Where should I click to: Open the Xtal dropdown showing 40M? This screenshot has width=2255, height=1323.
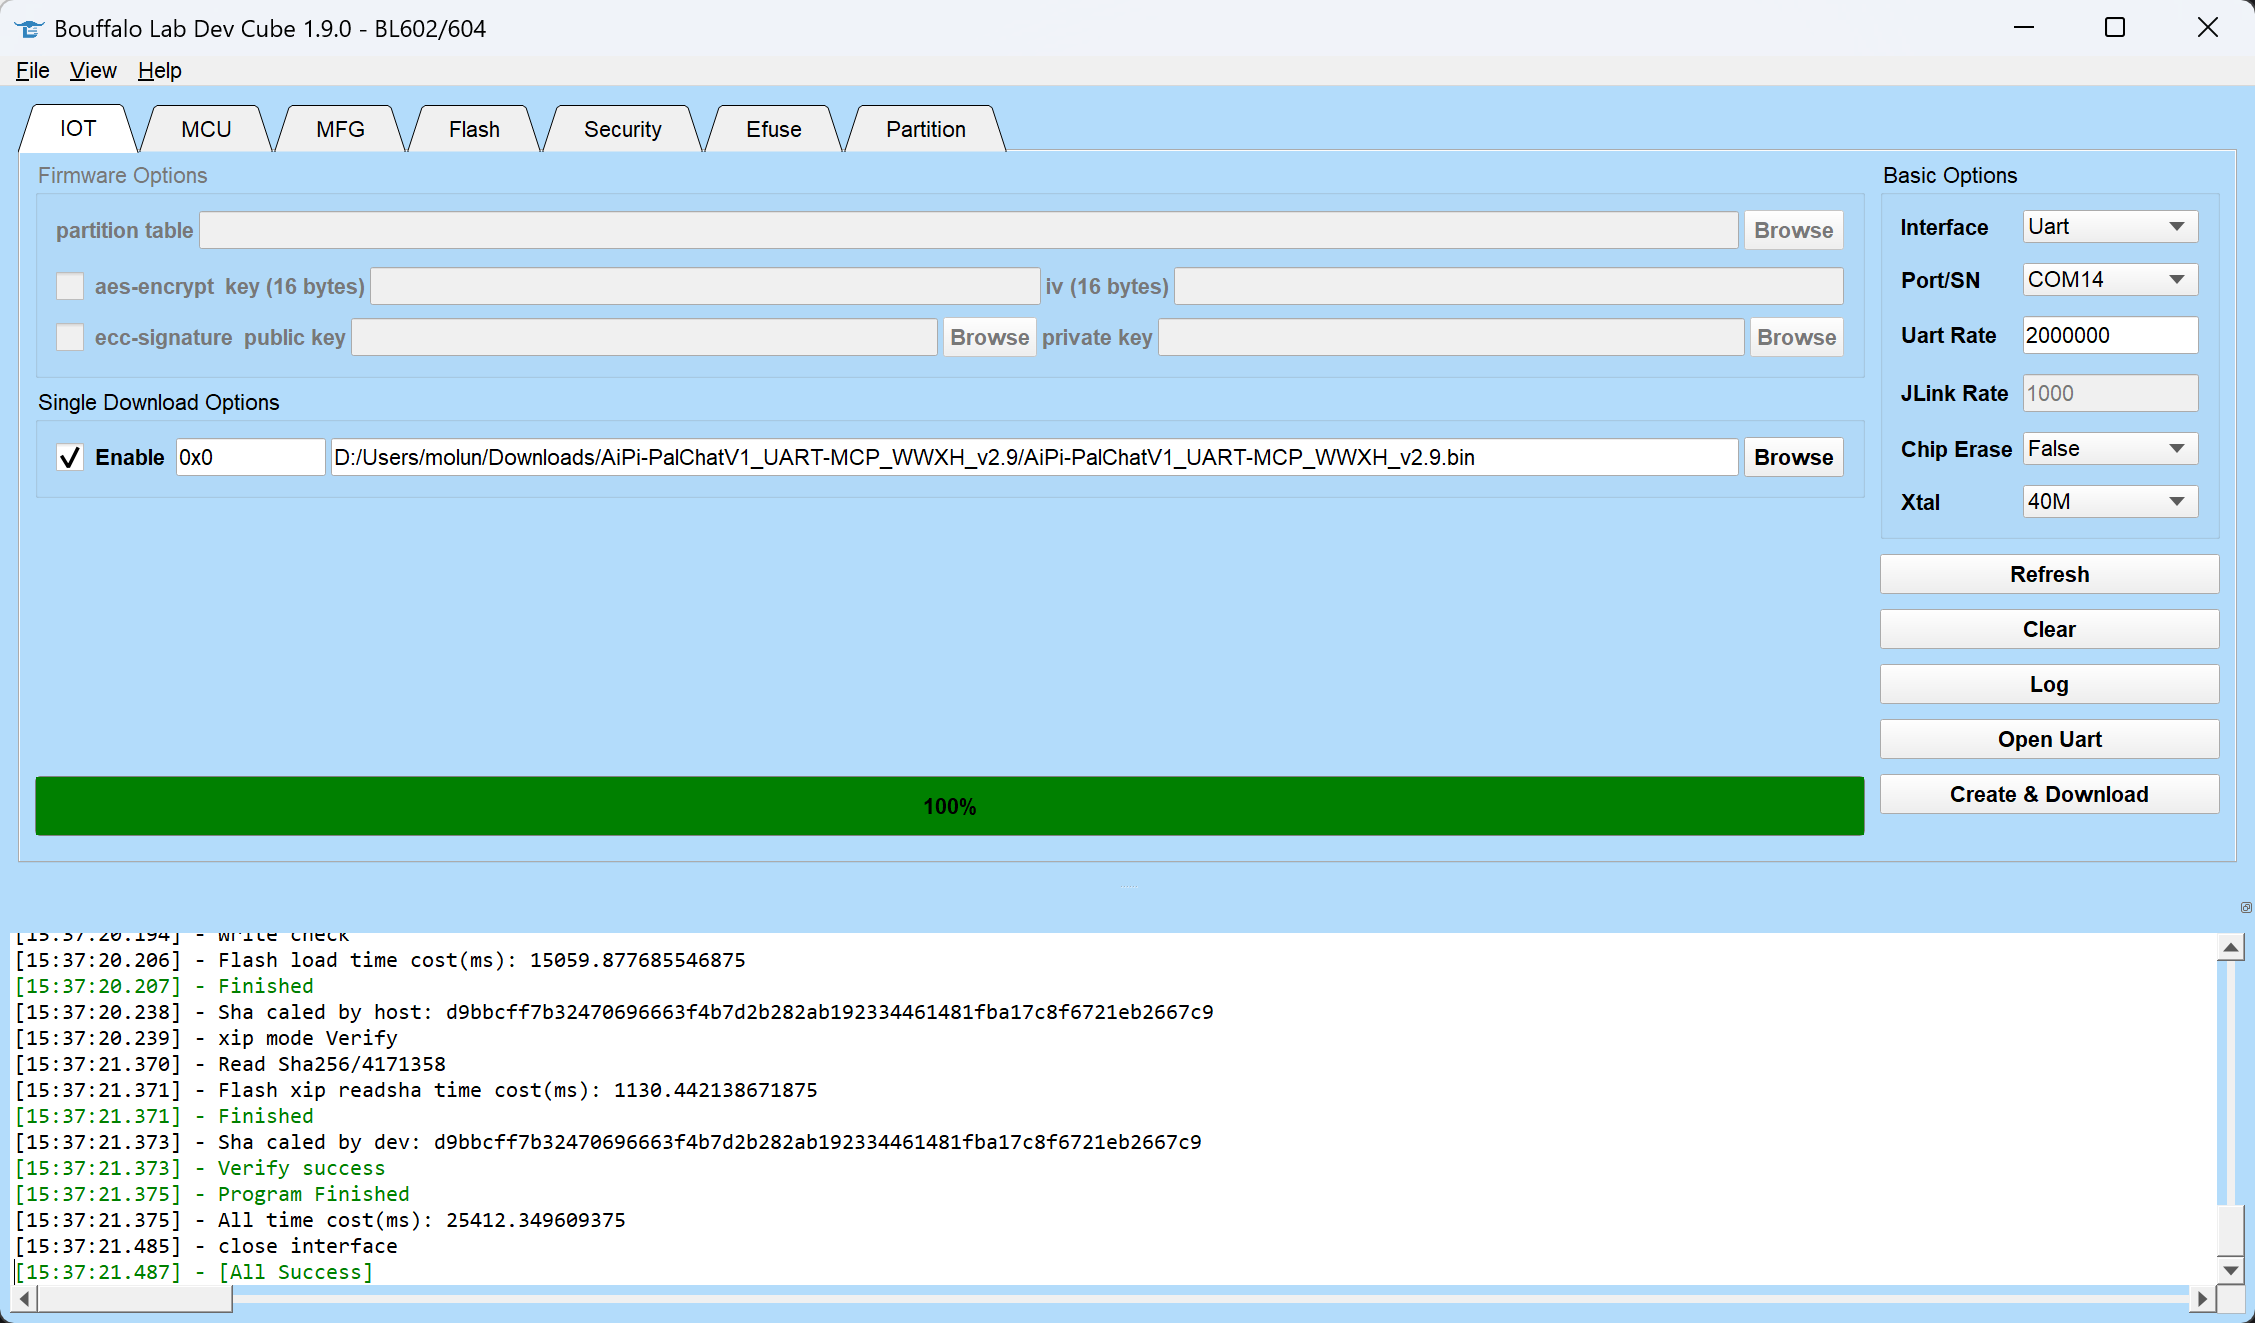coord(2110,502)
